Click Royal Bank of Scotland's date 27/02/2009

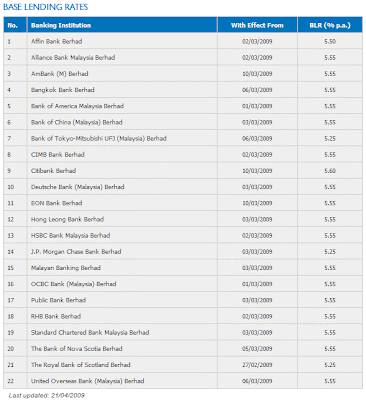click(x=257, y=365)
